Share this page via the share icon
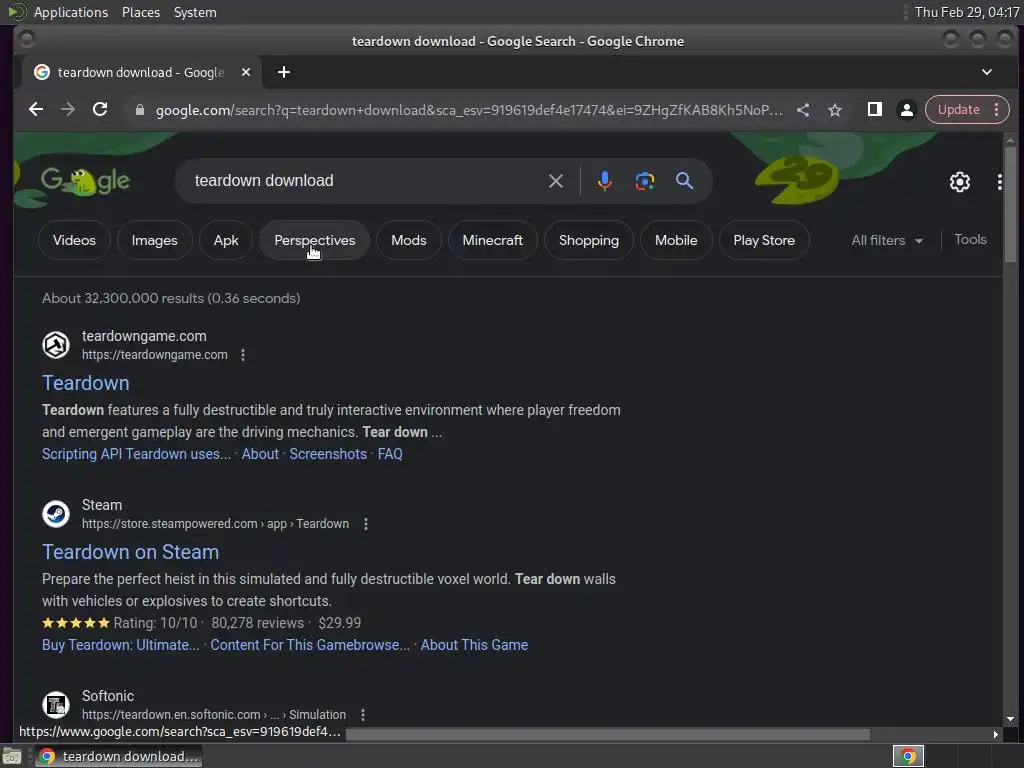This screenshot has width=1024, height=768. 803,110
